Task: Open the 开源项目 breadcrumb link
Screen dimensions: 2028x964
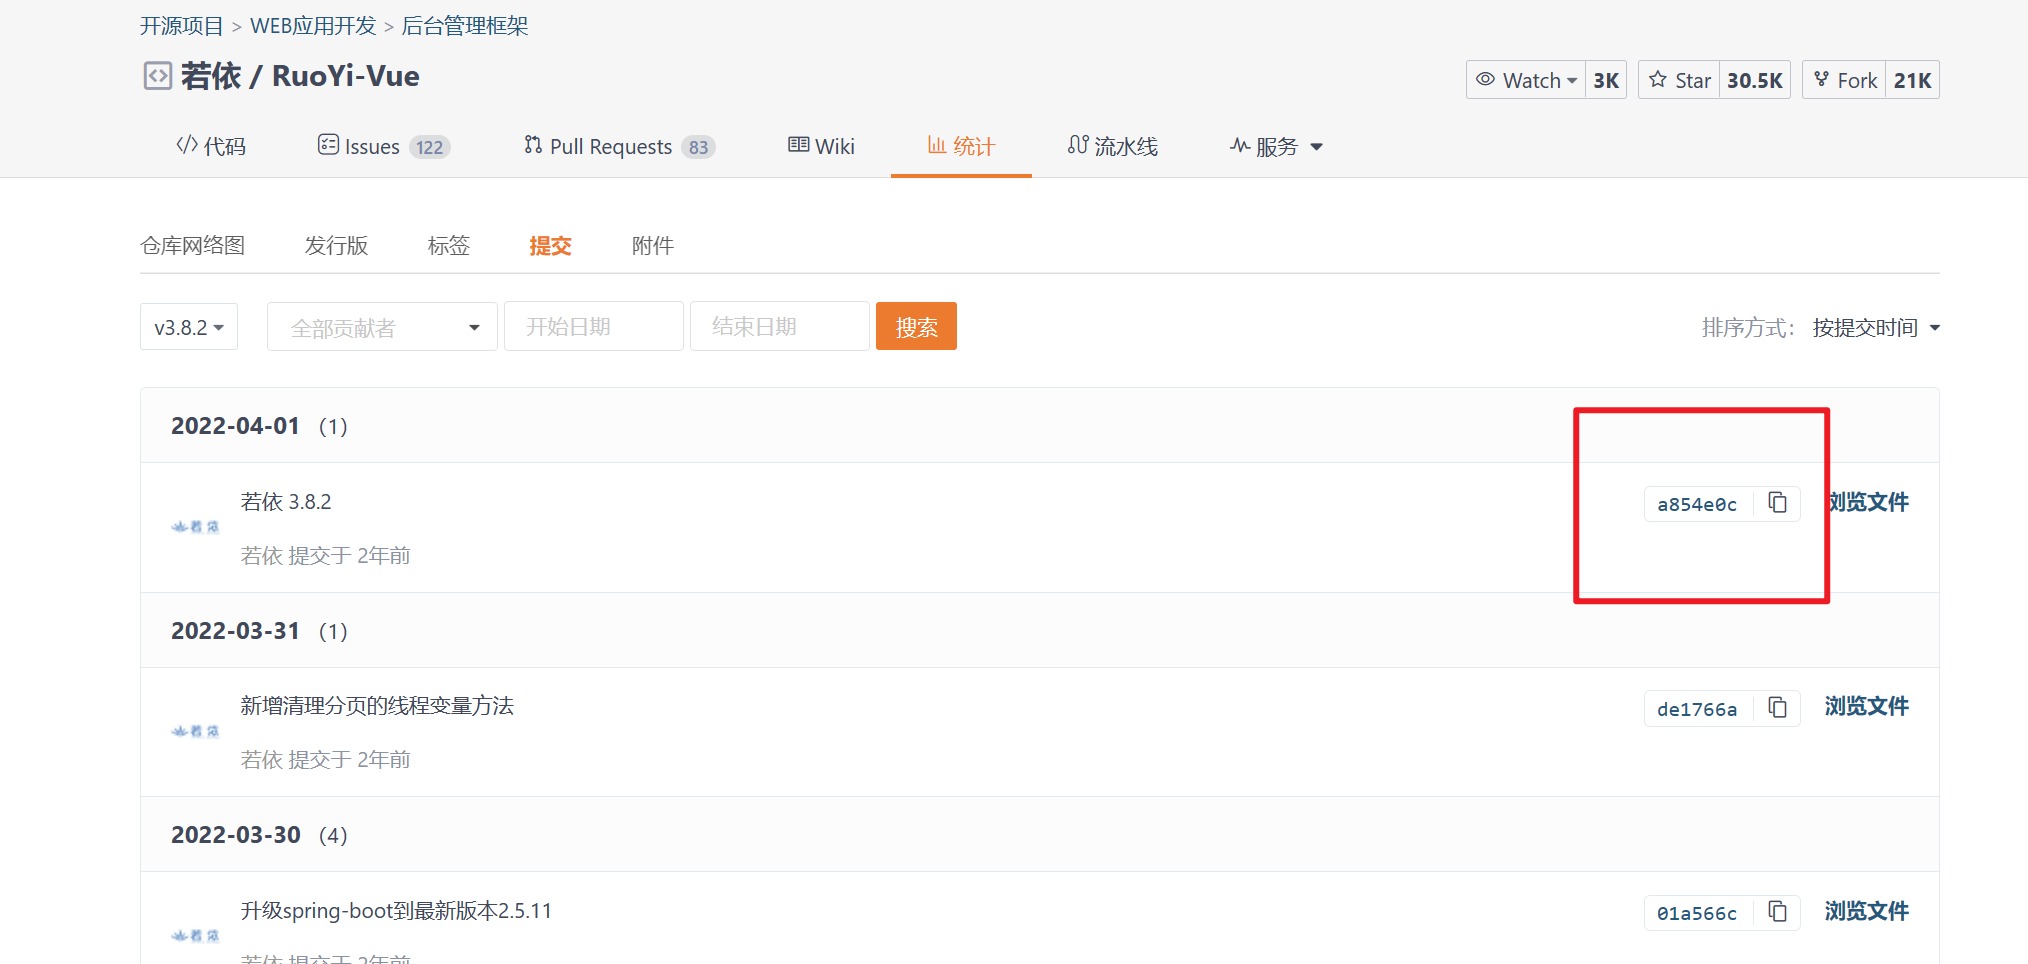Action: (182, 26)
